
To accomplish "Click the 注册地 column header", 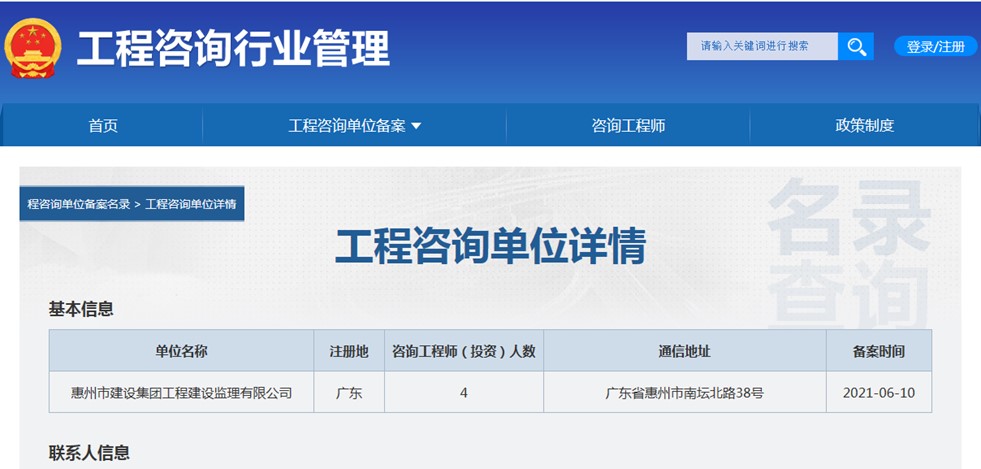I will (x=349, y=351).
